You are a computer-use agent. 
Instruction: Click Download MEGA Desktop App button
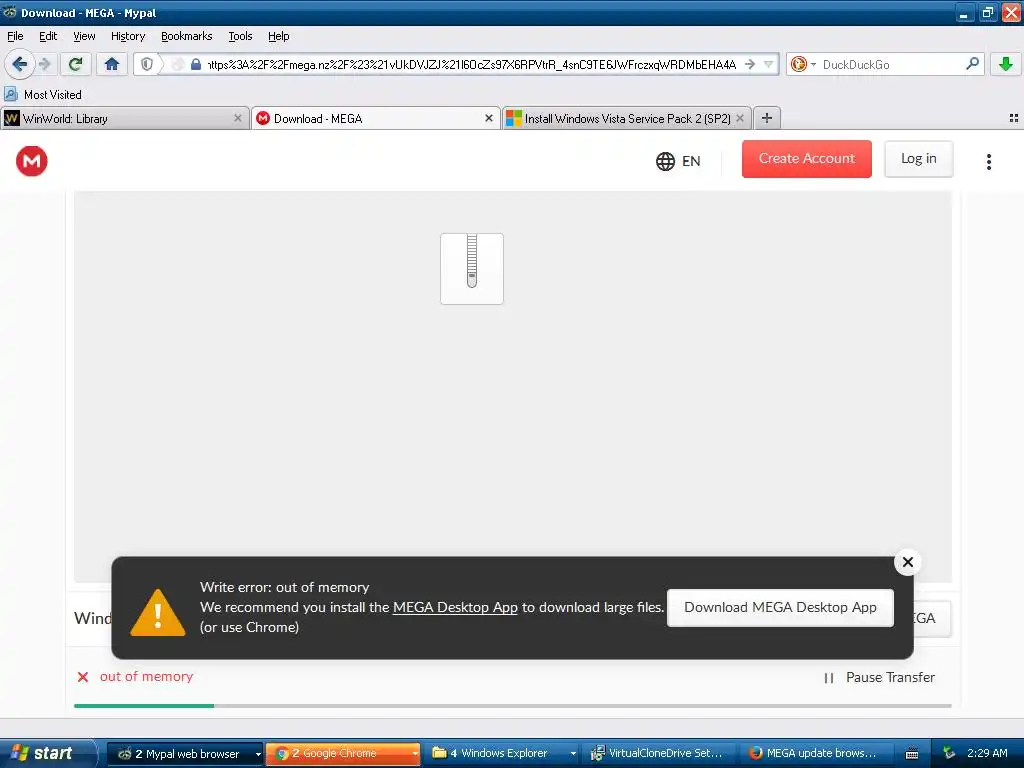[x=780, y=607]
